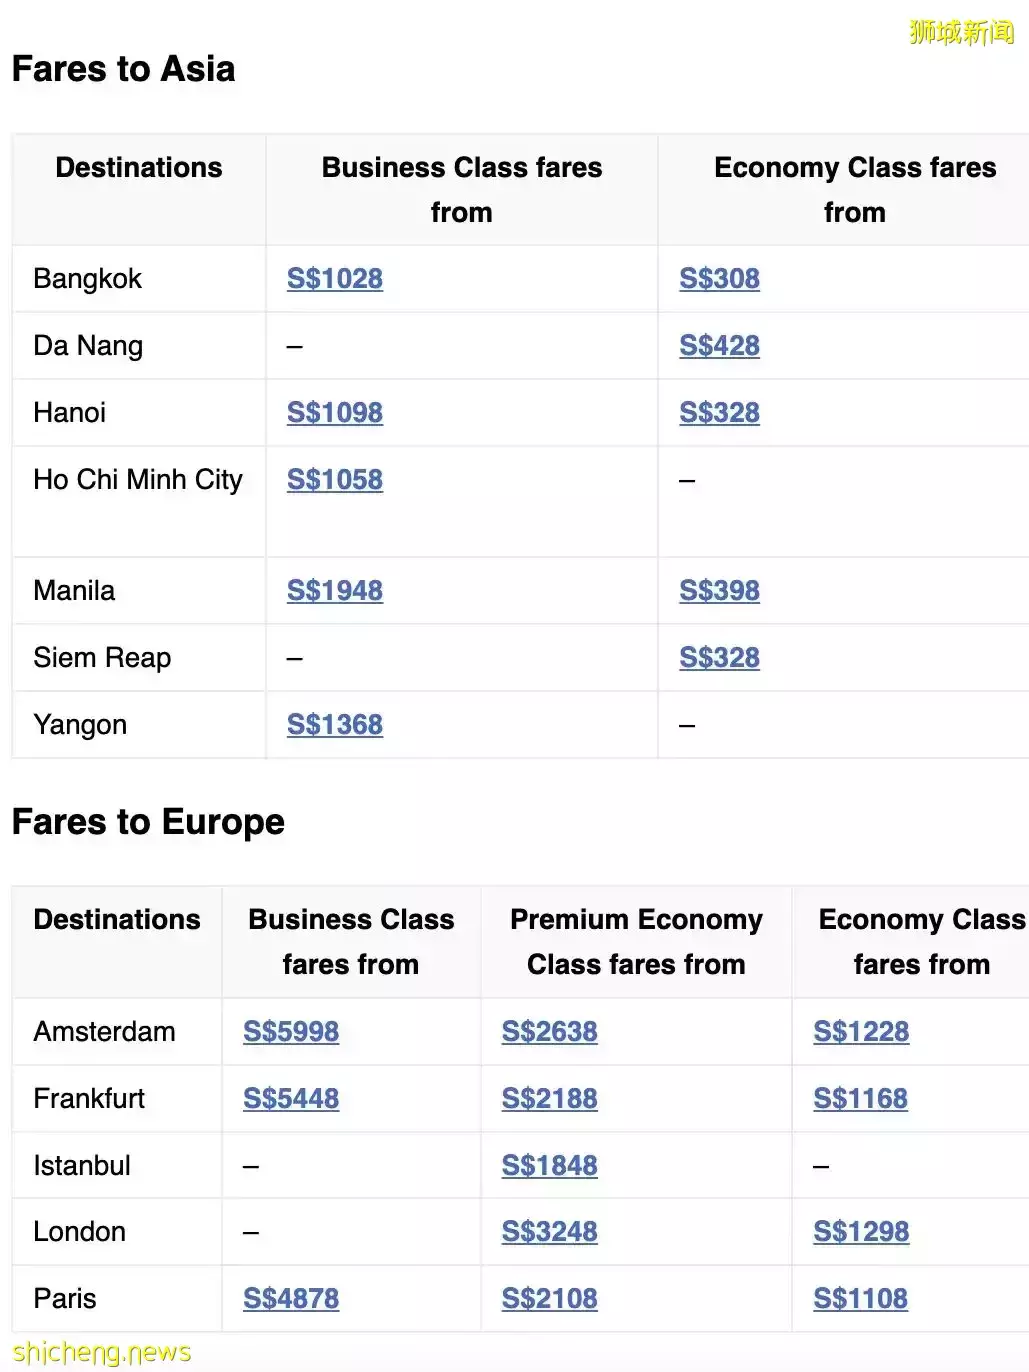Open London Premium Economy fare S$3248
This screenshot has height=1372, width=1029.
549,1232
